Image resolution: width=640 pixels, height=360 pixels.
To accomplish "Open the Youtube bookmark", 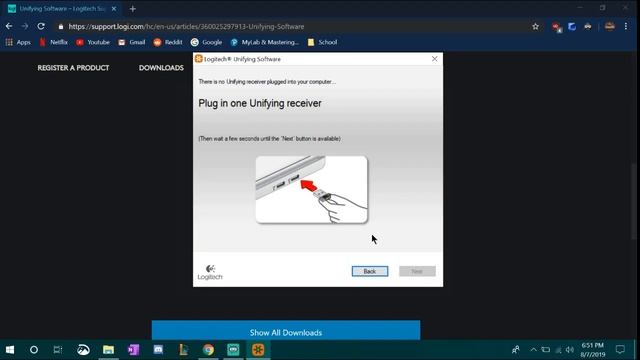I will tap(93, 42).
